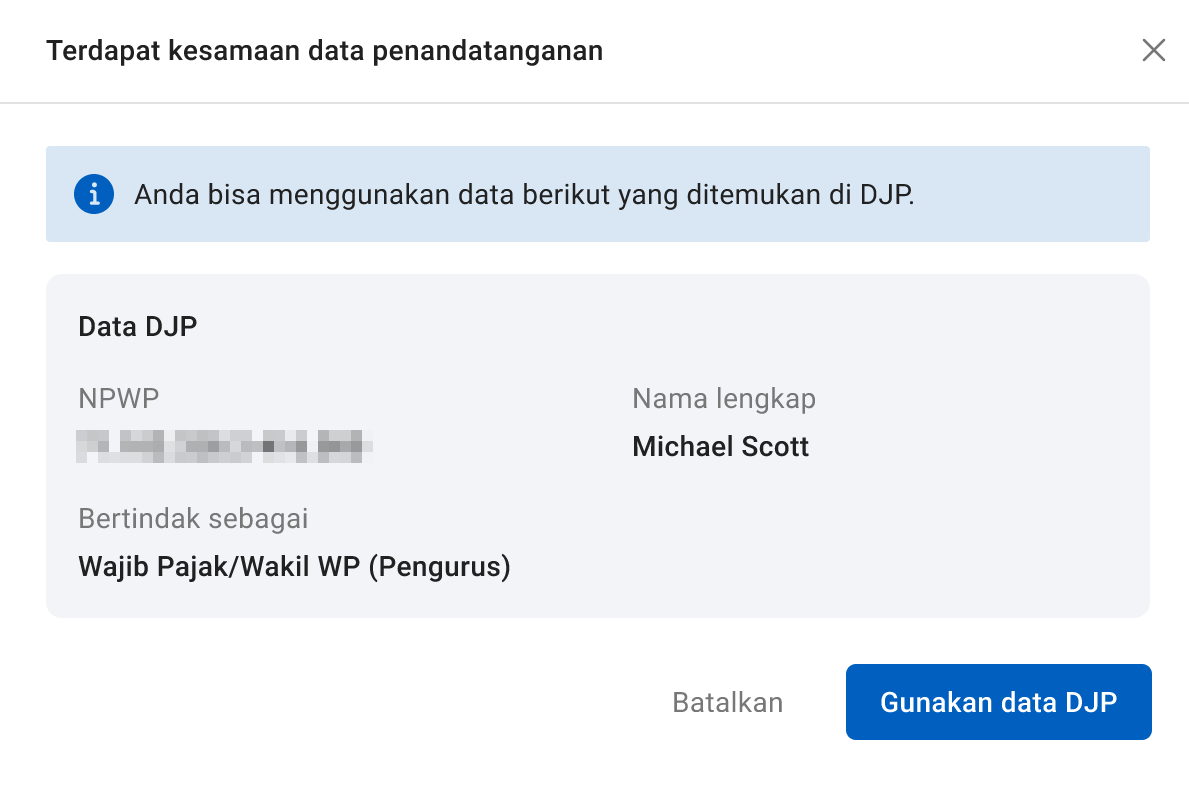Click the word Pengurus in parentheses
The image size is (1189, 796).
440,567
